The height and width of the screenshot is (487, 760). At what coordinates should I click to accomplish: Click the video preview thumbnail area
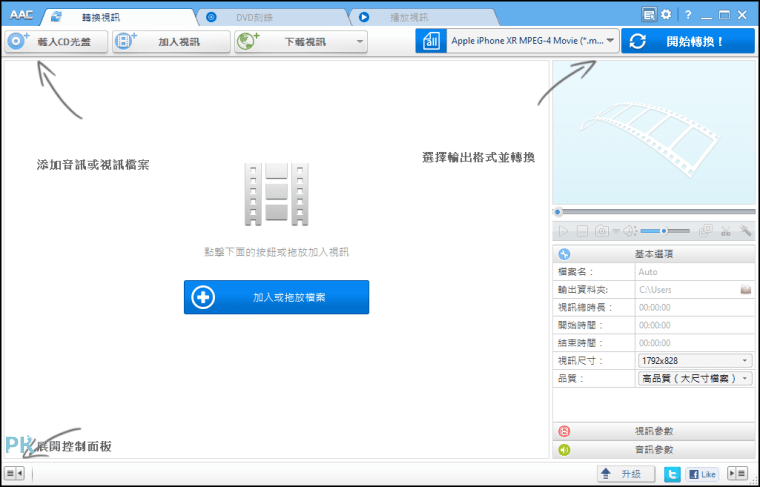coord(654,133)
